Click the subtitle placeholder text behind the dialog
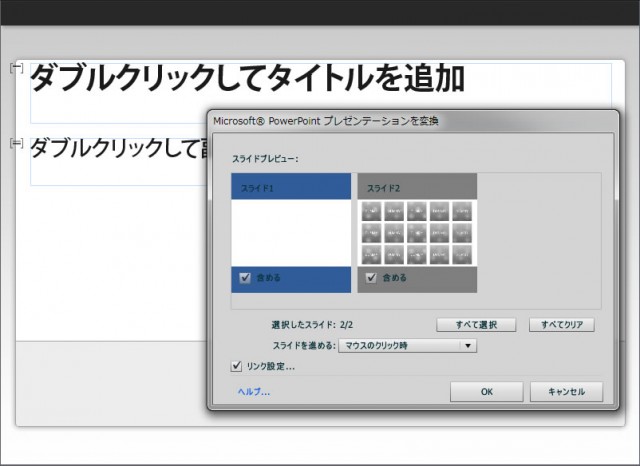The width and height of the screenshot is (640, 466). (x=119, y=148)
